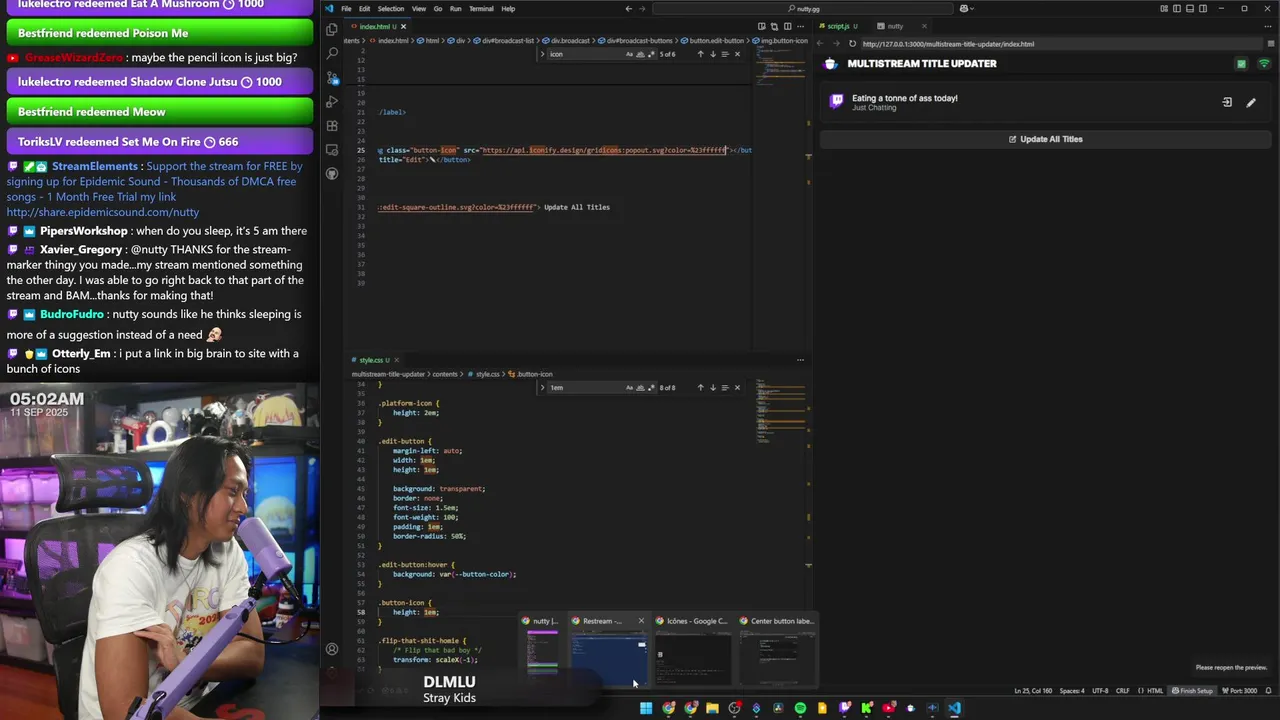Image resolution: width=1280 pixels, height=720 pixels.
Task: Open more actions menu for preview editor group
Action: coord(1268,26)
